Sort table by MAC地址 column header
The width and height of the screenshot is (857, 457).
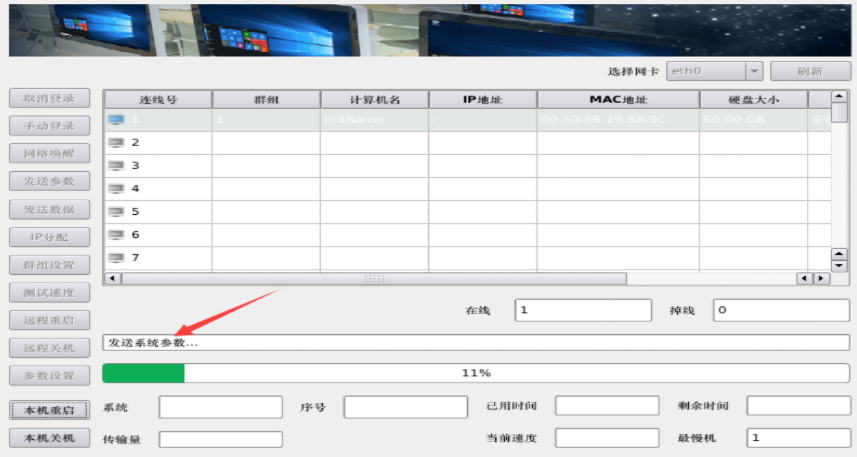pos(618,100)
